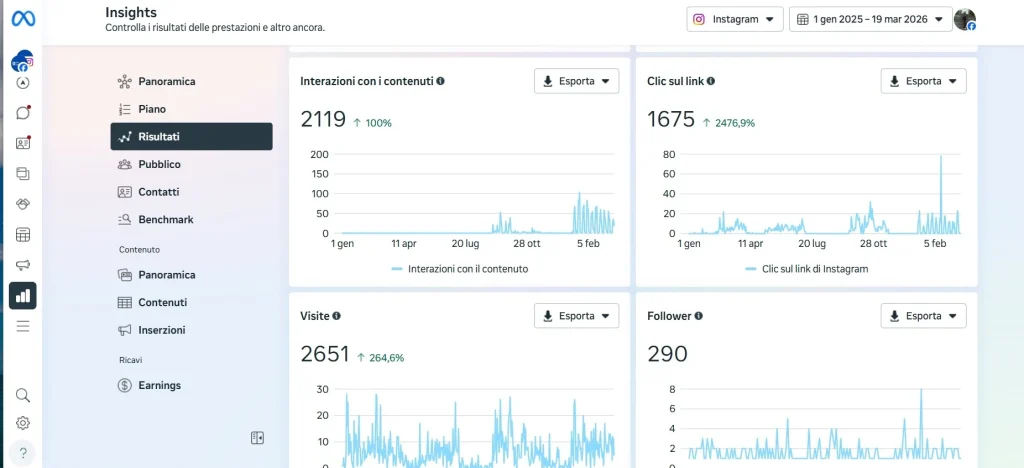Click the 2651 visits total
The image size is (1024, 468).
[325, 354]
